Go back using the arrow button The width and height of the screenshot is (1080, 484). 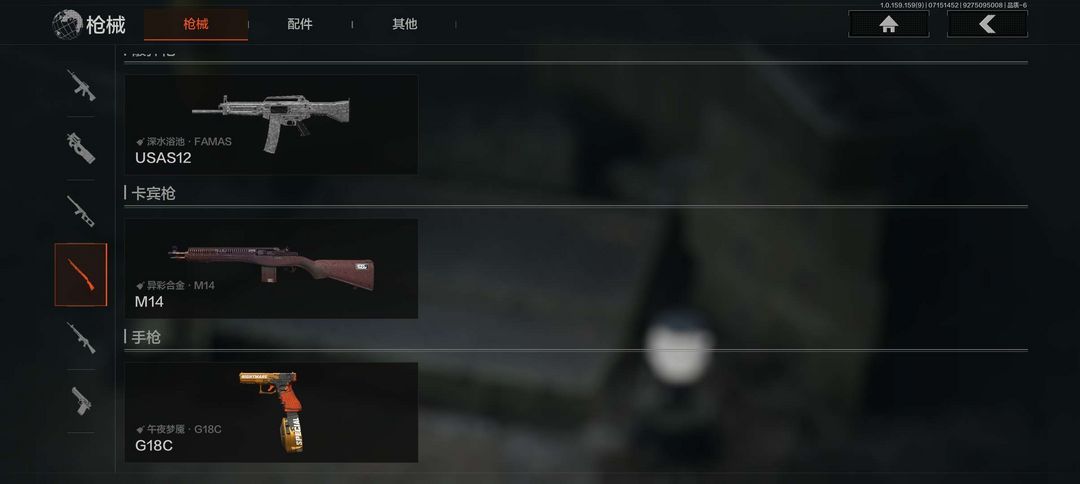pos(987,24)
